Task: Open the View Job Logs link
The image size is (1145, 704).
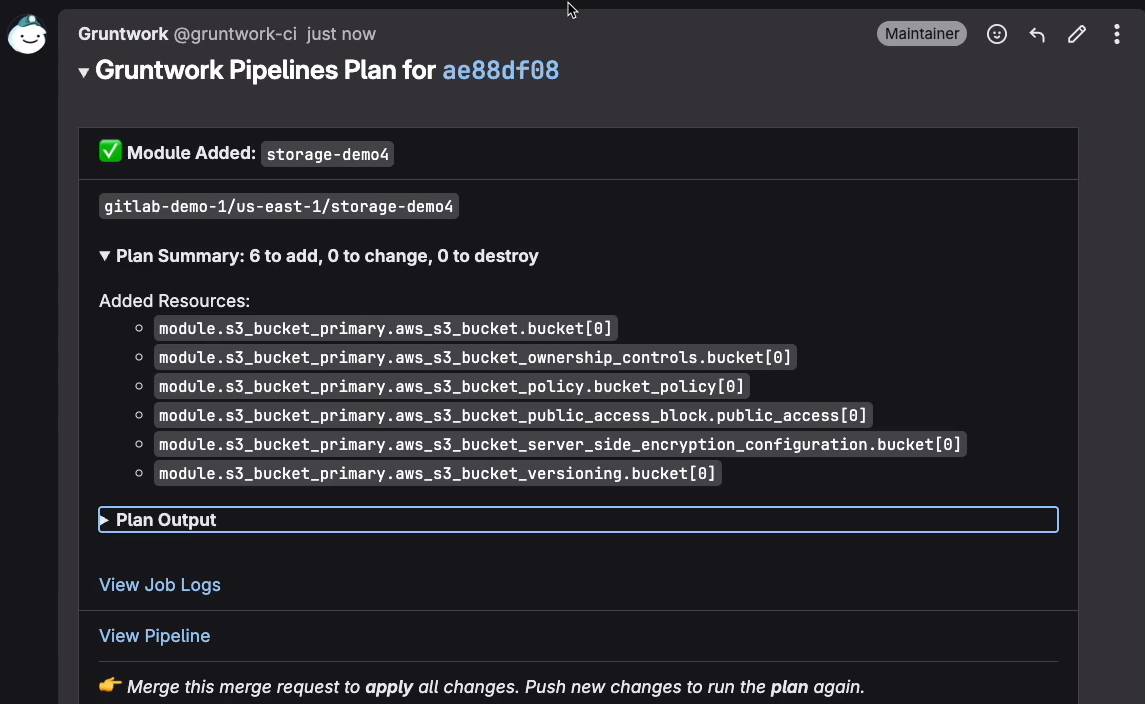Action: [160, 585]
